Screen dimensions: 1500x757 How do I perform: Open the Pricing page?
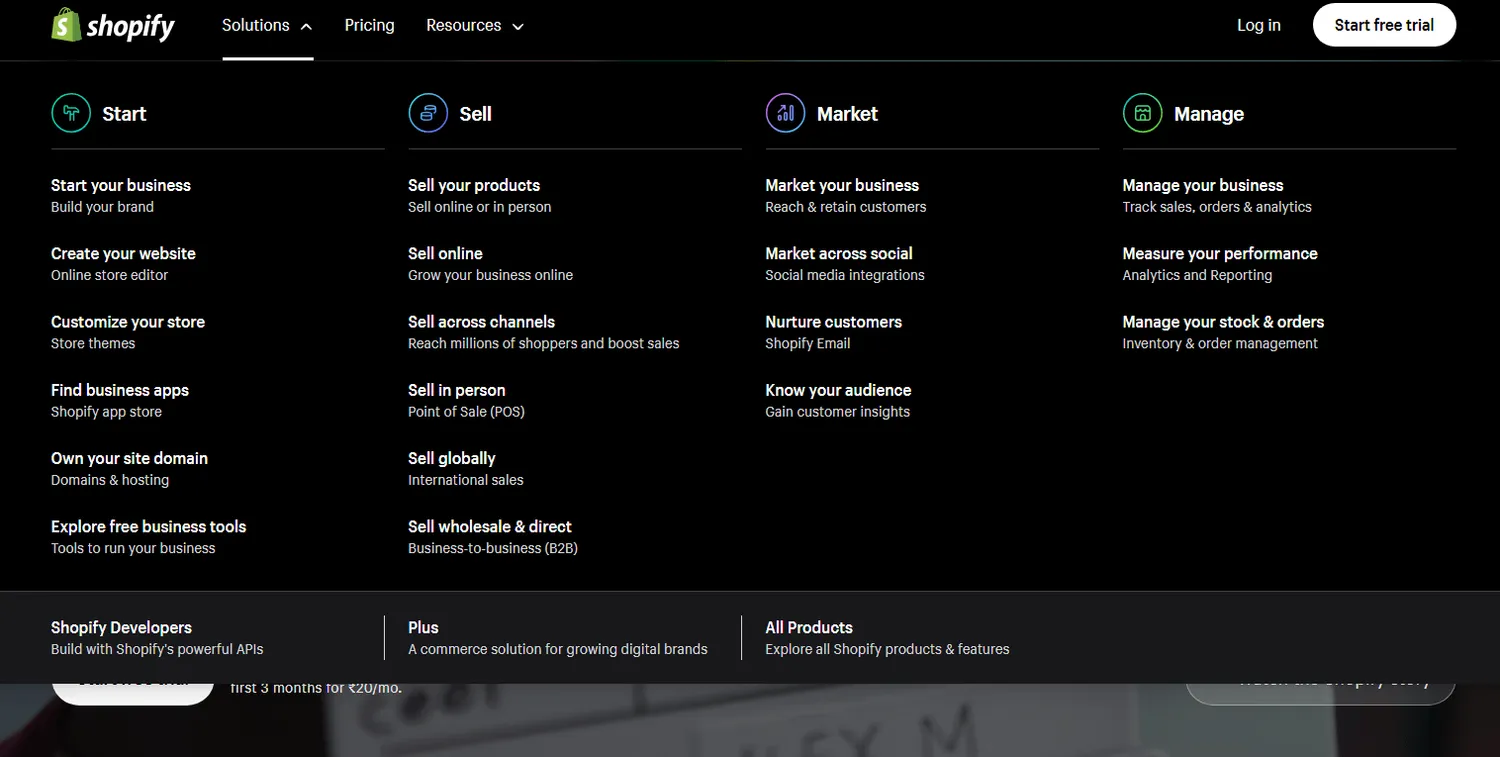click(x=369, y=26)
